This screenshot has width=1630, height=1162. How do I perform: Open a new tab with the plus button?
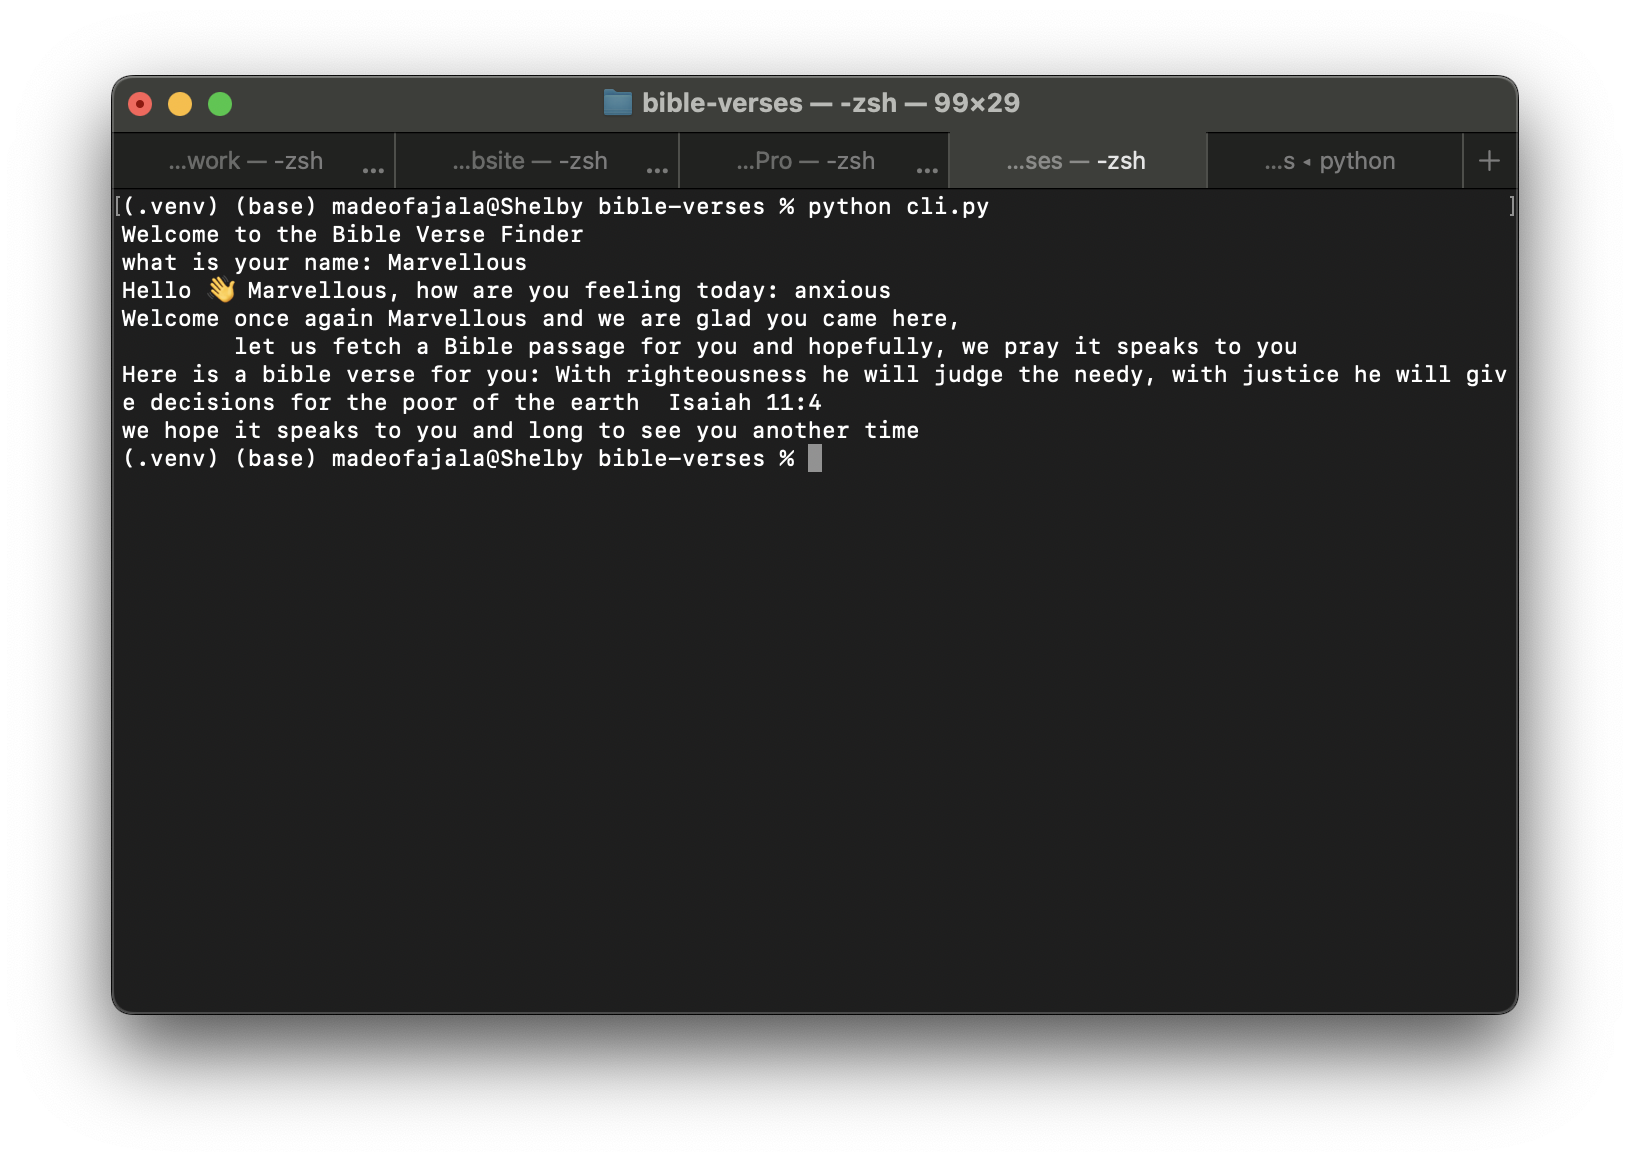[x=1489, y=161]
